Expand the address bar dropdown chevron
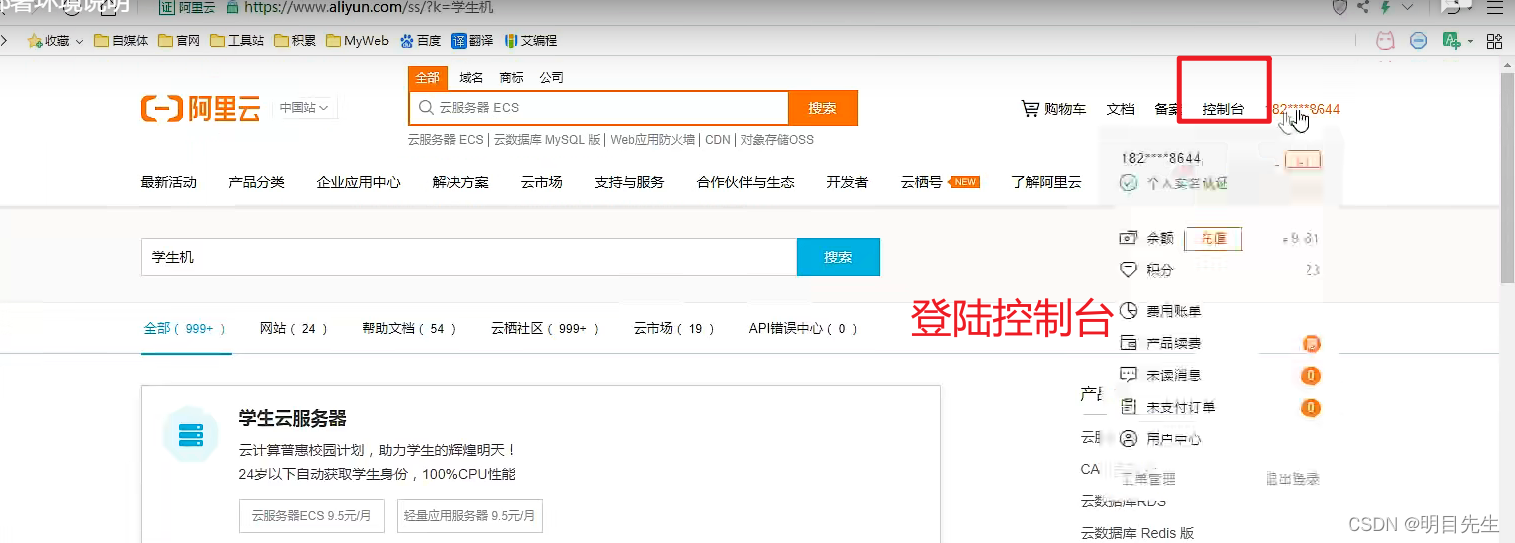The width and height of the screenshot is (1515, 543). (x=1409, y=7)
